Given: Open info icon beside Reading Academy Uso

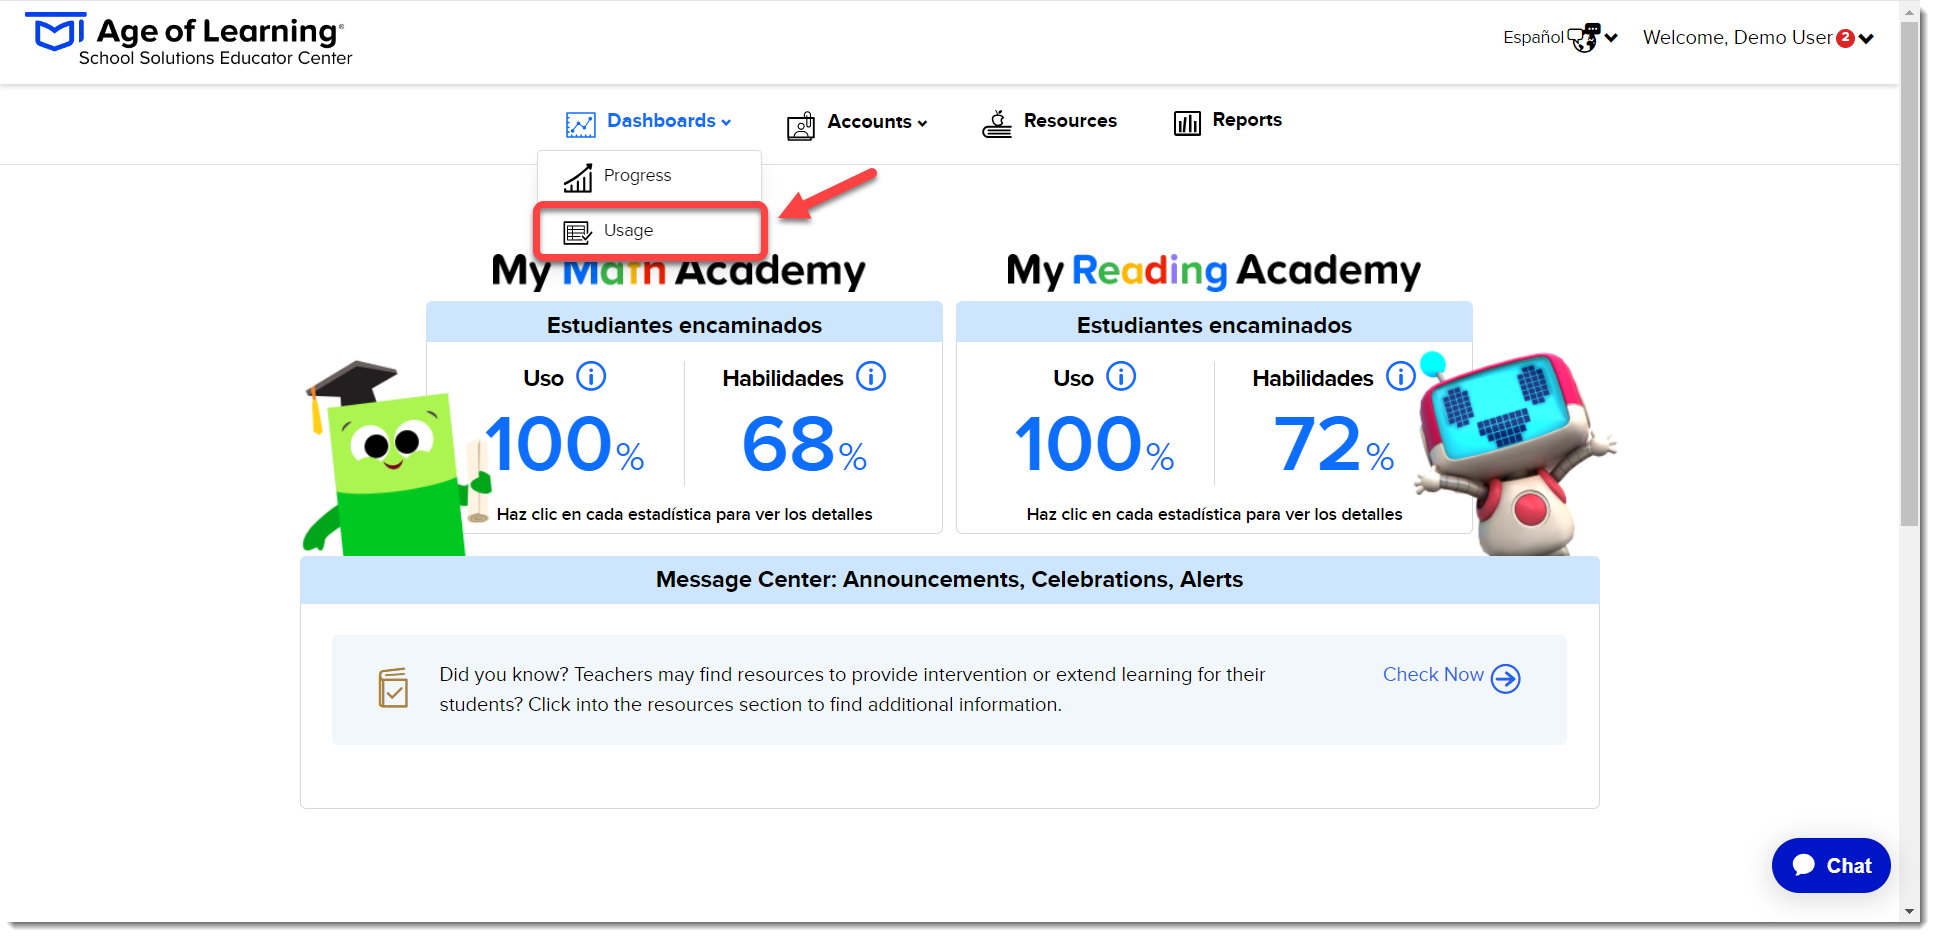Looking at the screenshot, I should [1121, 377].
